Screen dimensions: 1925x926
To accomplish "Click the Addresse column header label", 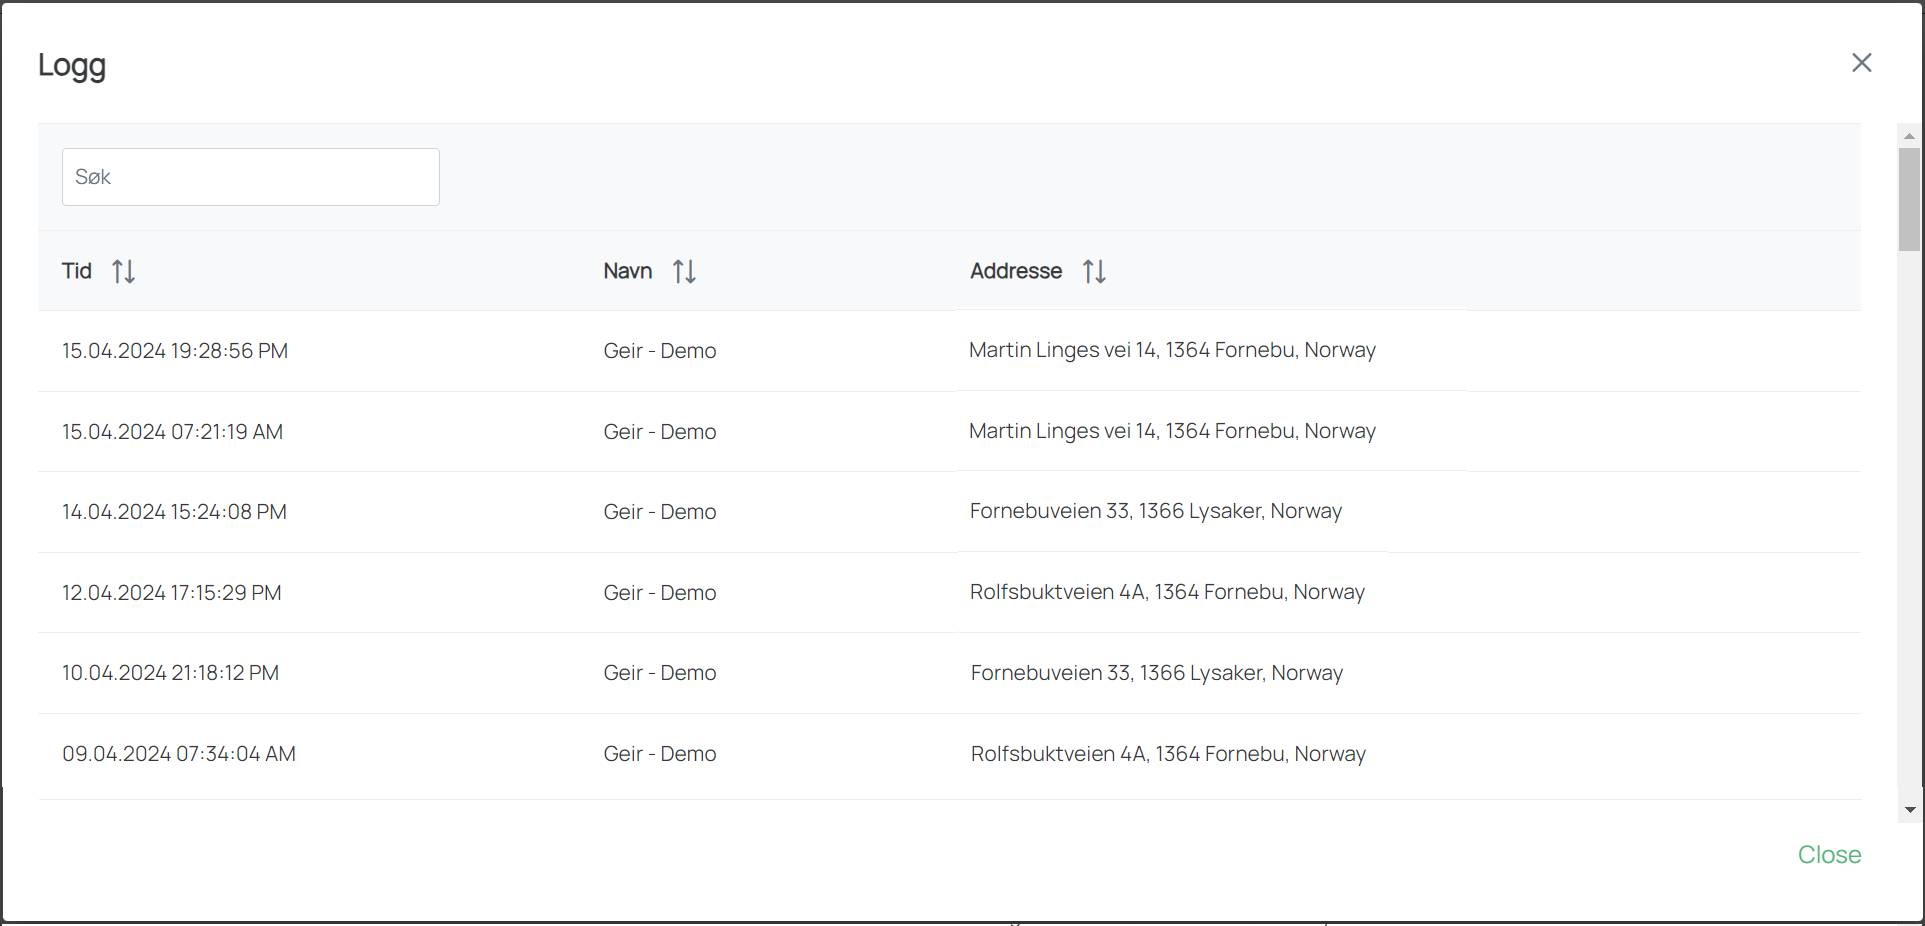I will (x=1015, y=271).
